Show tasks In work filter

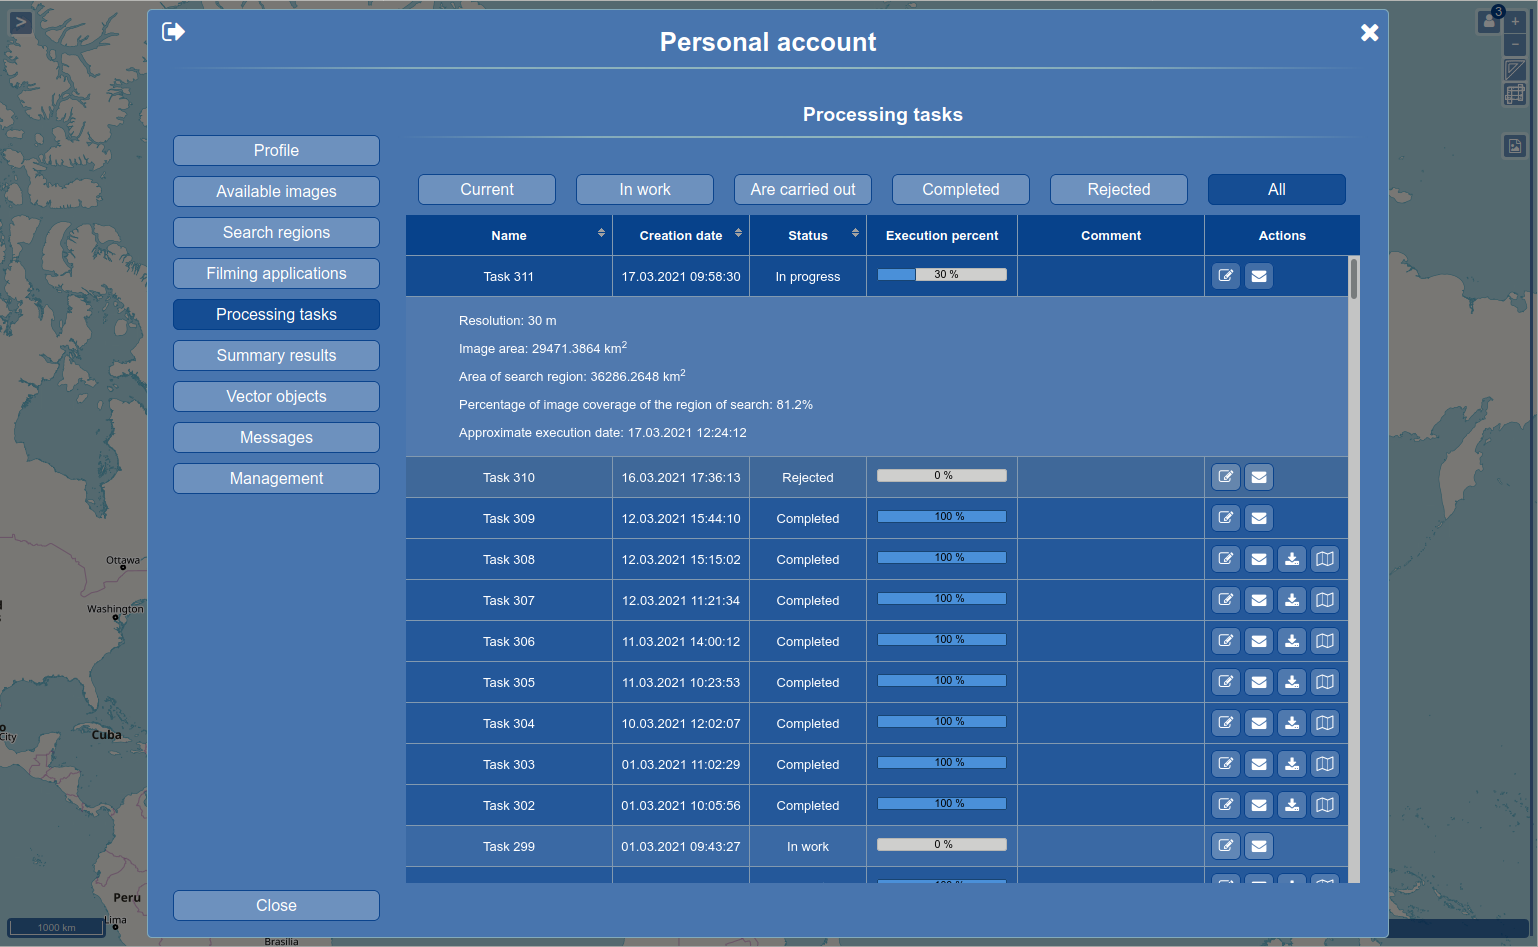click(644, 189)
